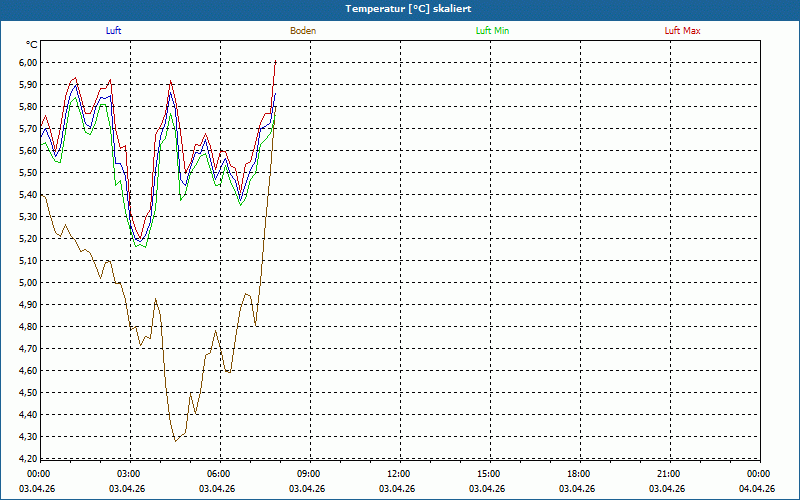The width and height of the screenshot is (800, 500).
Task: Click the 15:00 x-axis label
Action: coord(489,474)
